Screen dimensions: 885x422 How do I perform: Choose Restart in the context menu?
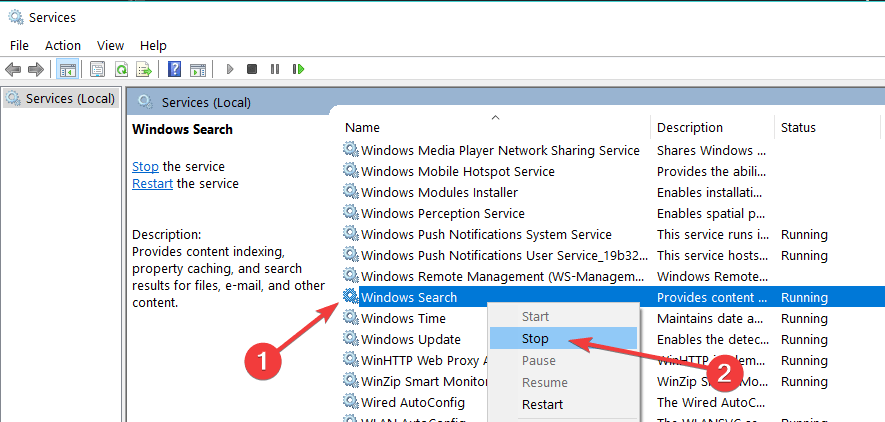[x=563, y=404]
